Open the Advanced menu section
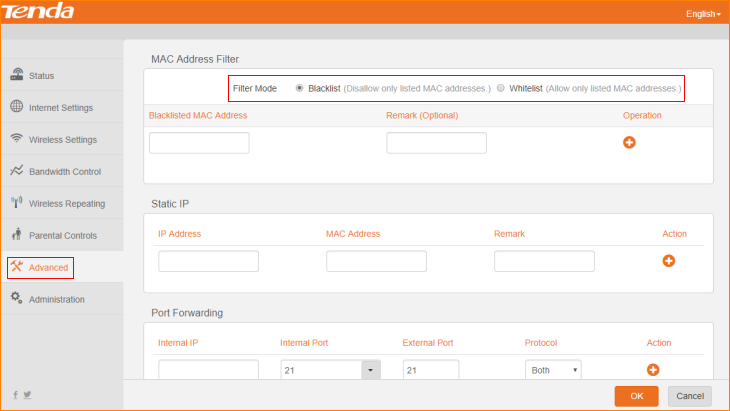Viewport: 730px width, 411px height. point(40,267)
